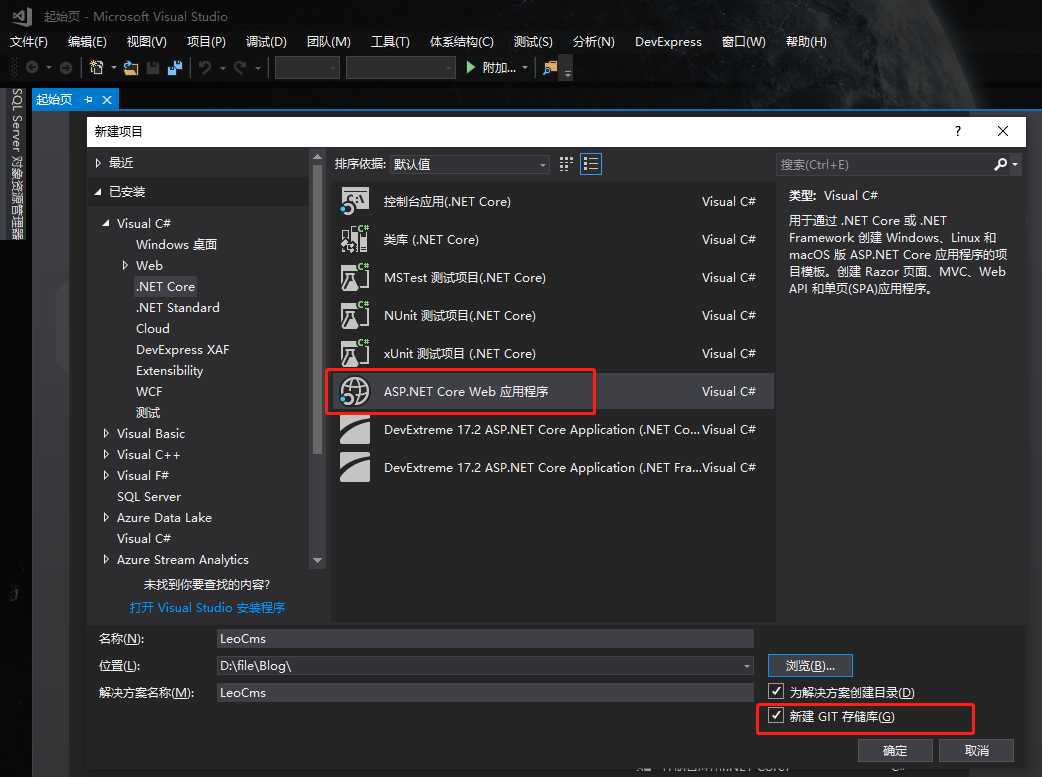Select MSTest 测试项目 template icon

[x=355, y=277]
